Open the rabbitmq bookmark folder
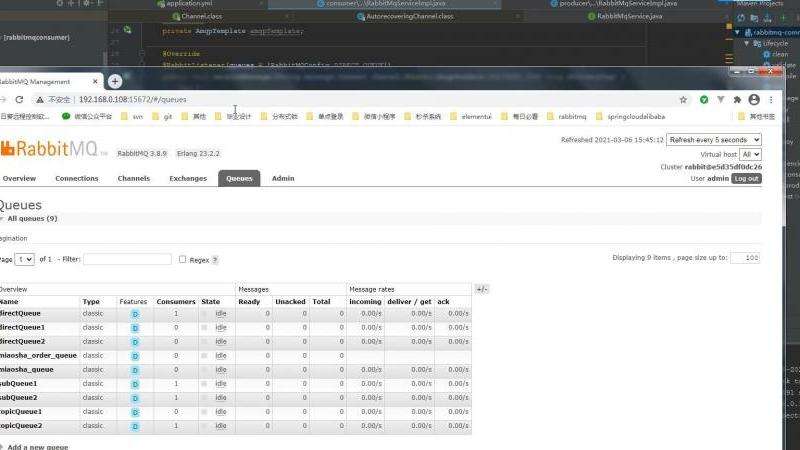Image resolution: width=800 pixels, height=450 pixels. point(566,116)
